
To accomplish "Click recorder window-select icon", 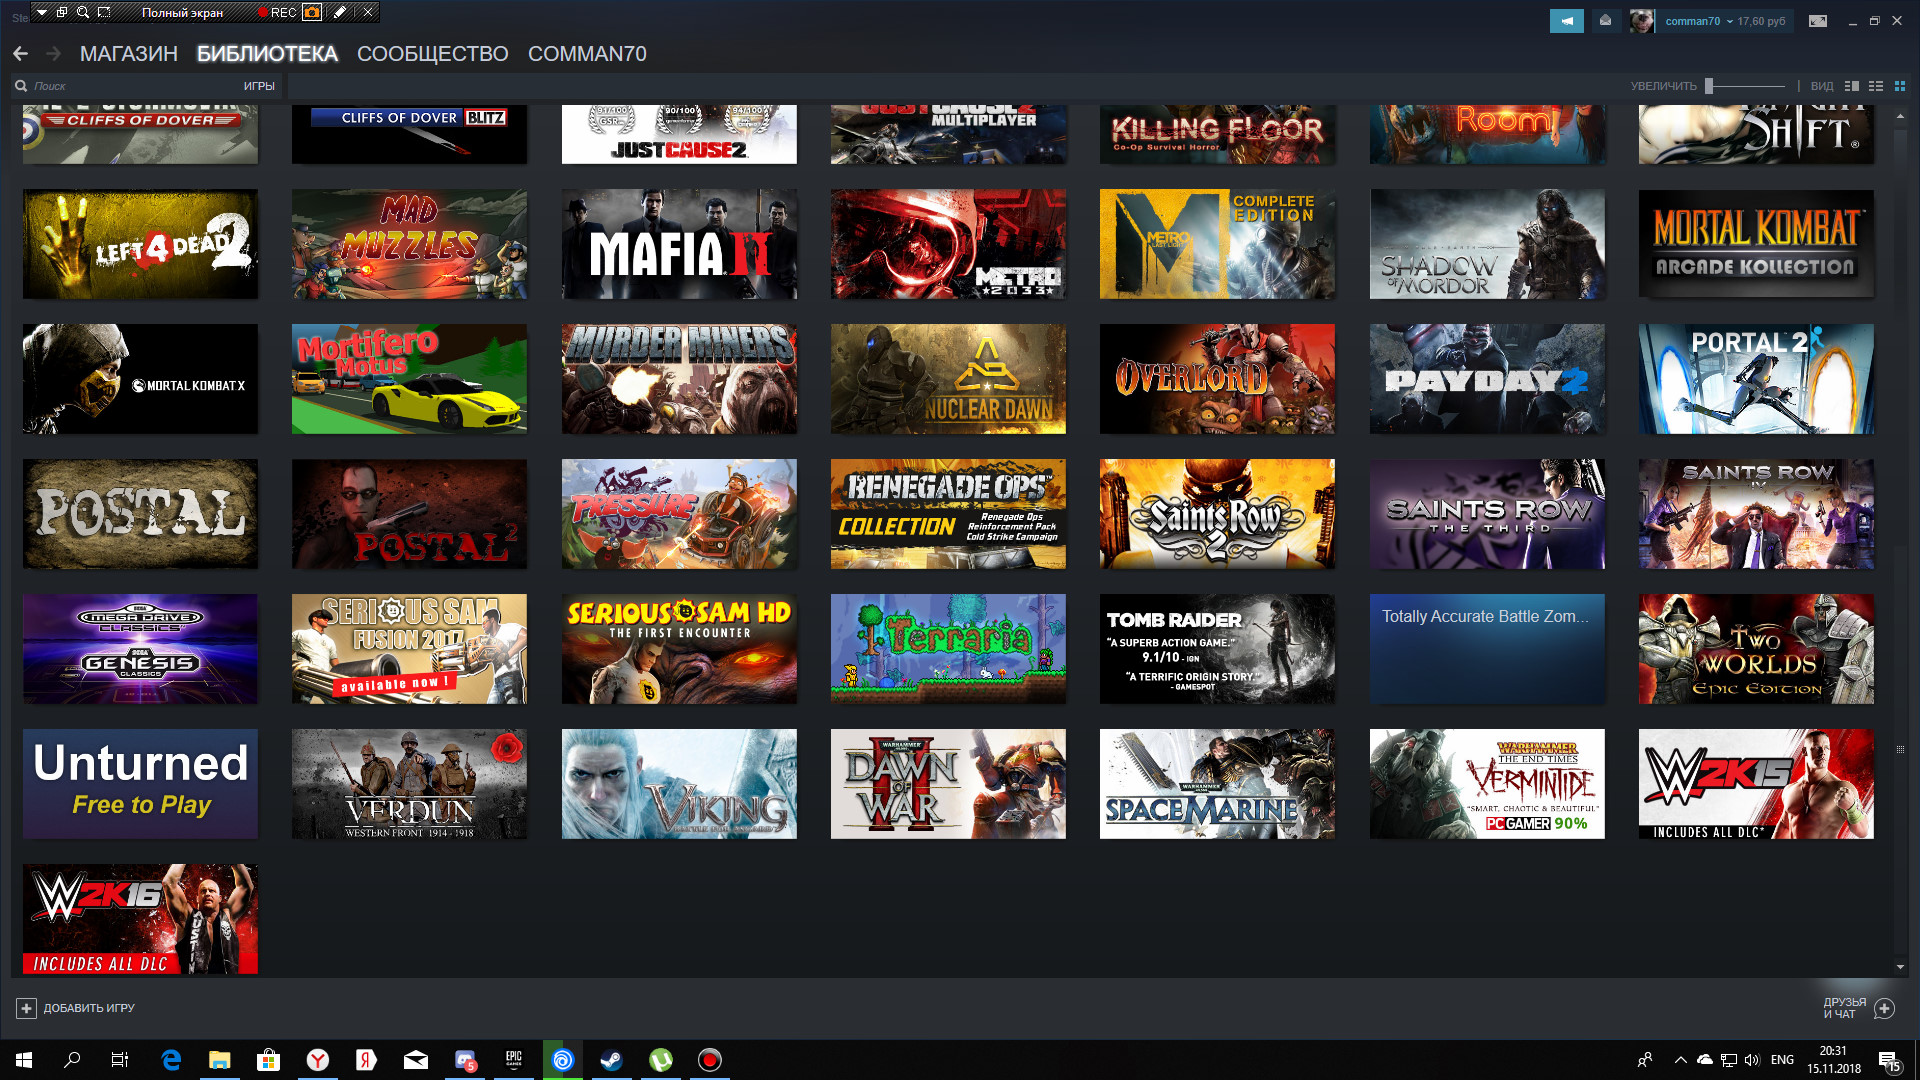I will [x=62, y=12].
